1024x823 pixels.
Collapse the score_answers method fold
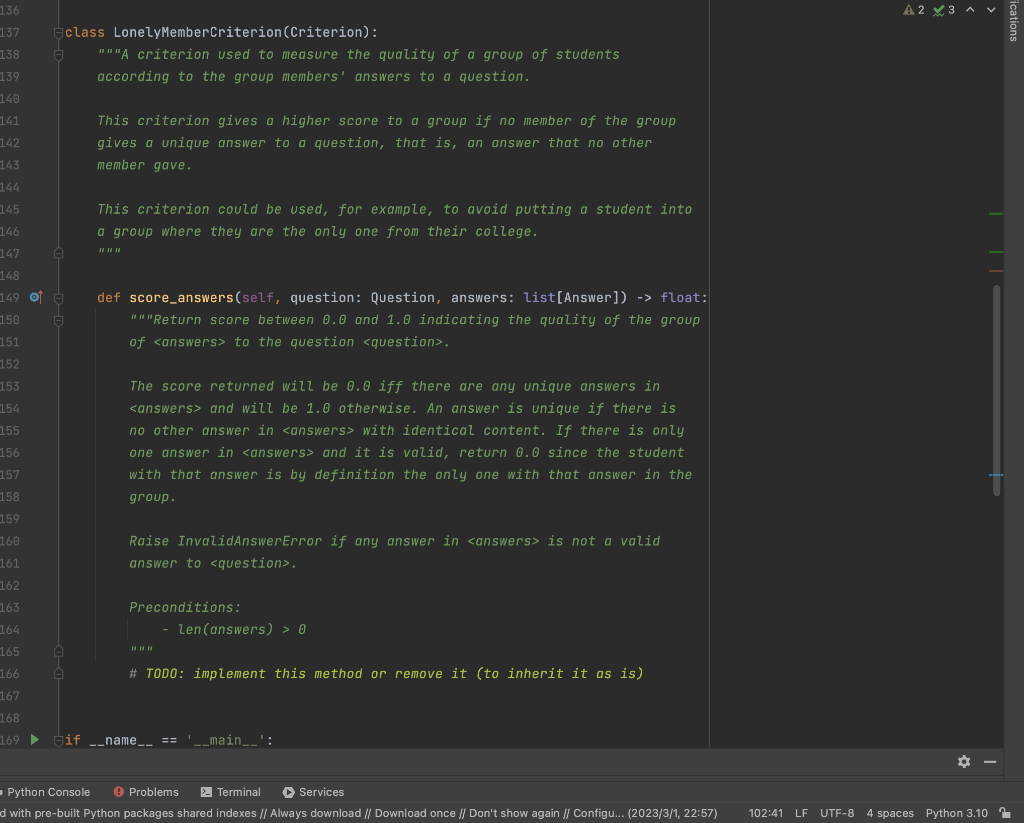58,298
